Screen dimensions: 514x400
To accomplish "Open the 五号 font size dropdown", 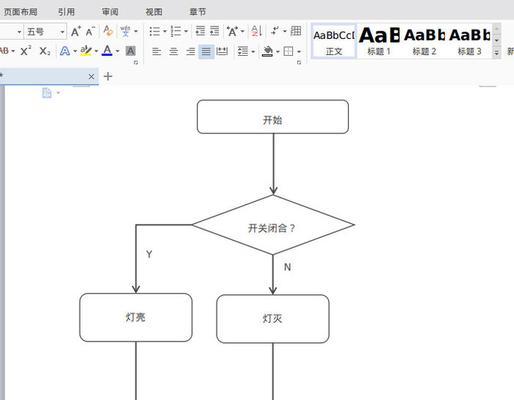I will (62, 32).
